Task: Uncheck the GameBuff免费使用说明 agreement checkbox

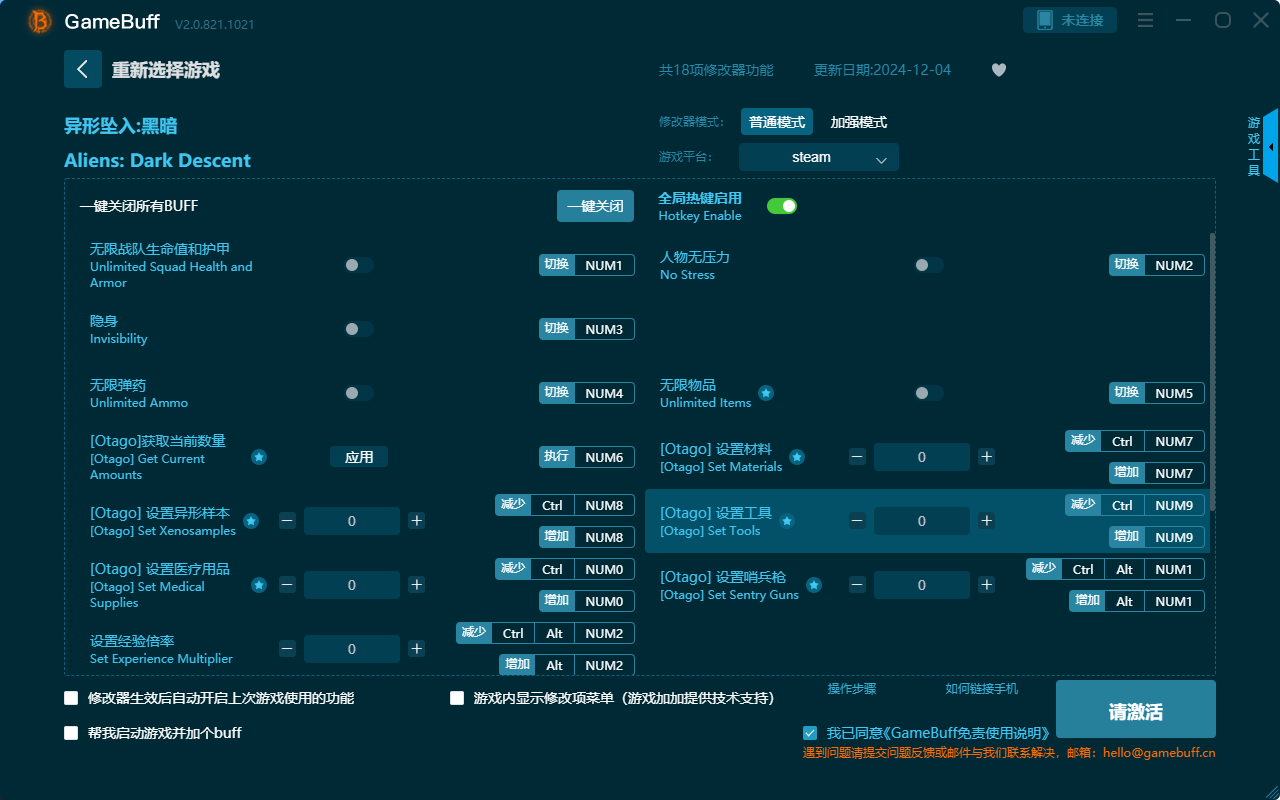Action: (x=810, y=732)
